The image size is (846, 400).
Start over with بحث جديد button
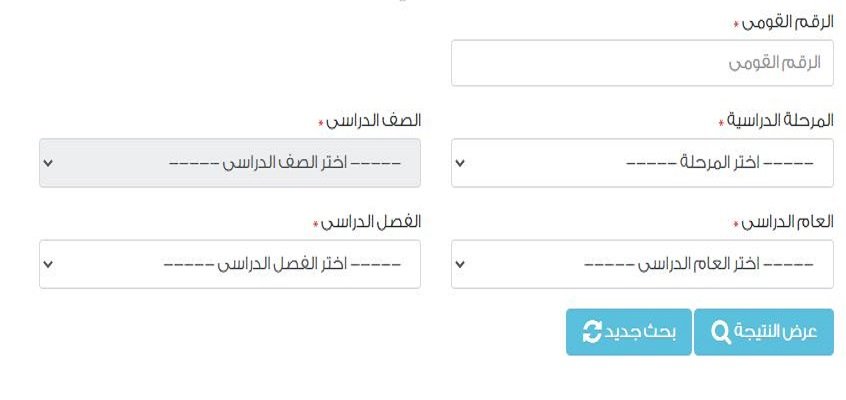pyautogui.click(x=629, y=332)
